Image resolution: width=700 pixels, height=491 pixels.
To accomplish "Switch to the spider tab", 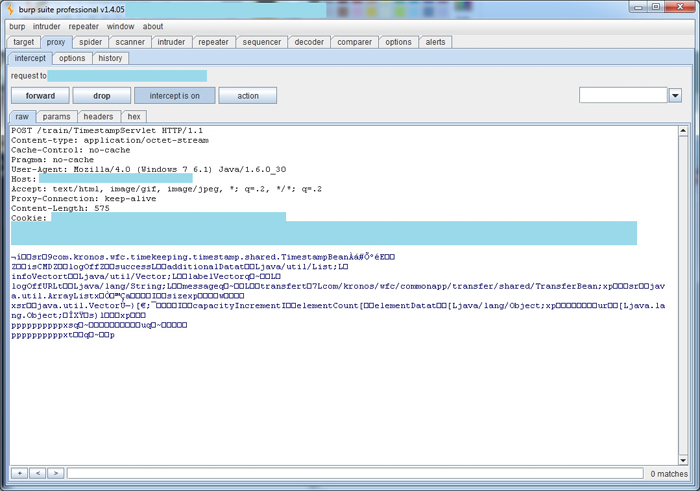I will 91,42.
